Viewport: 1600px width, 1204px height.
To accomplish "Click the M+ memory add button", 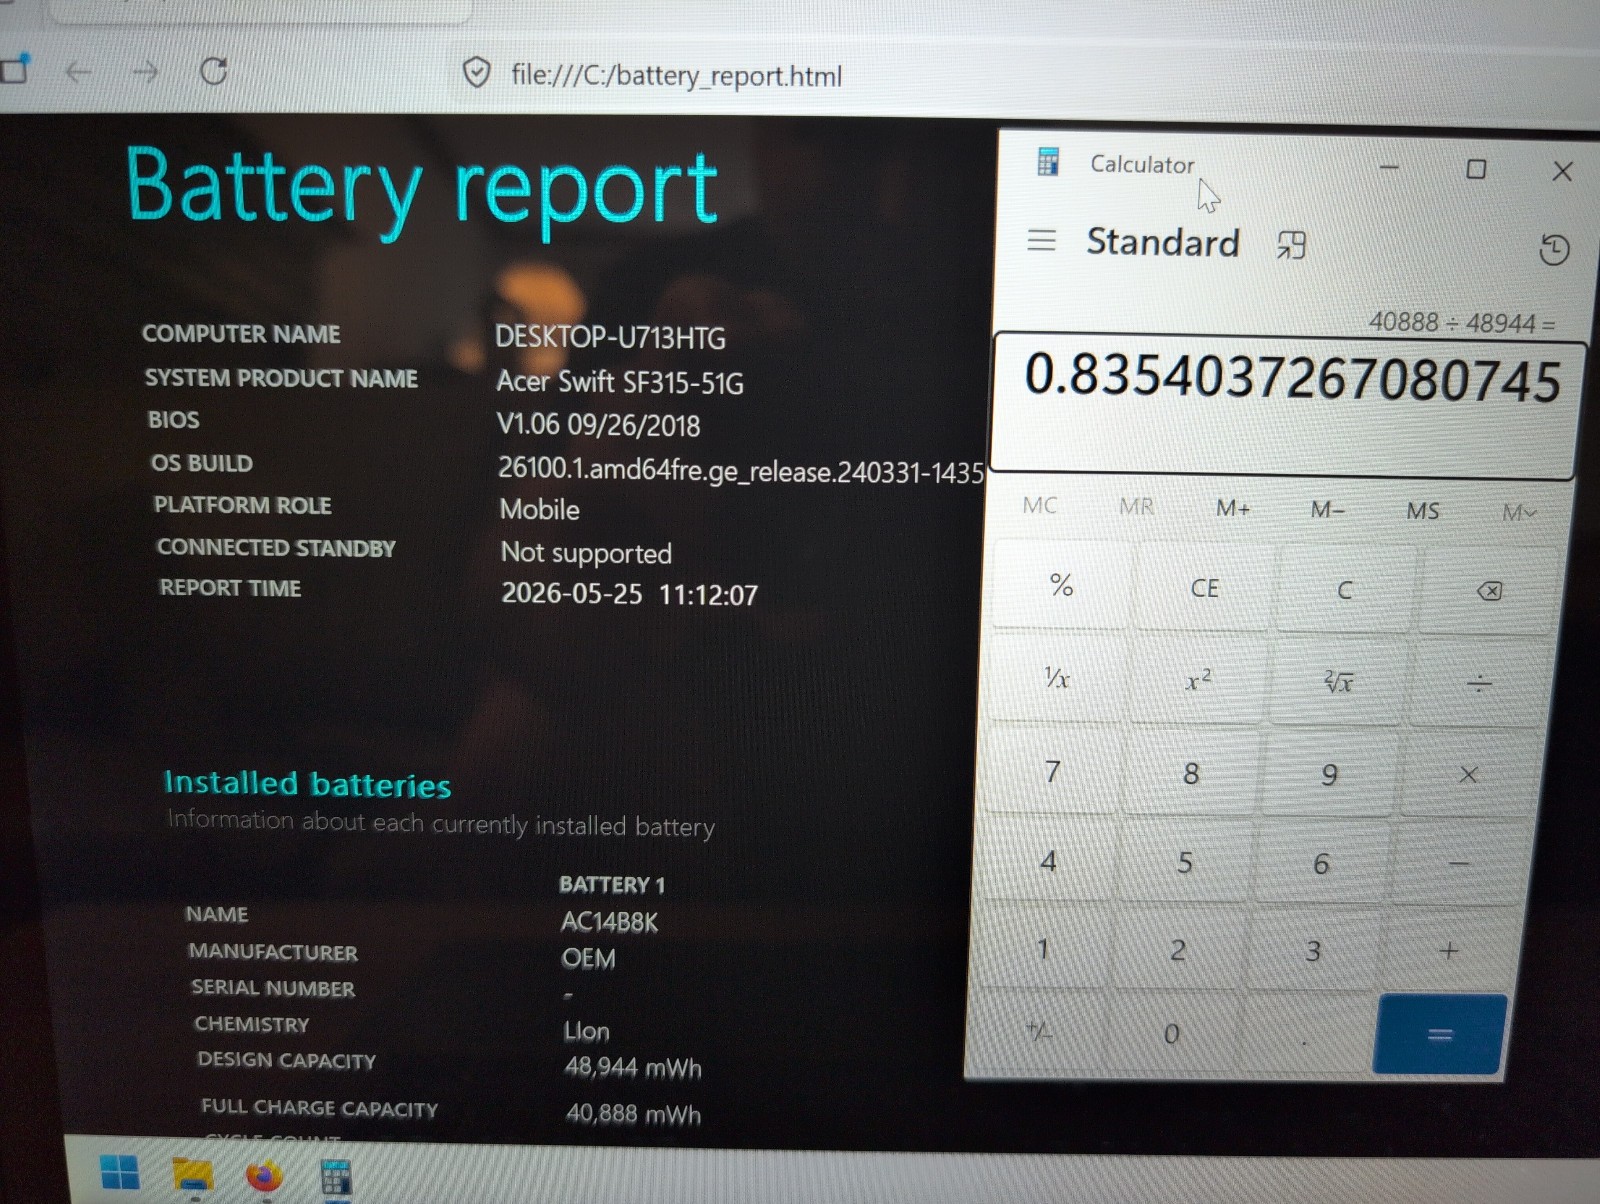I will [1233, 508].
